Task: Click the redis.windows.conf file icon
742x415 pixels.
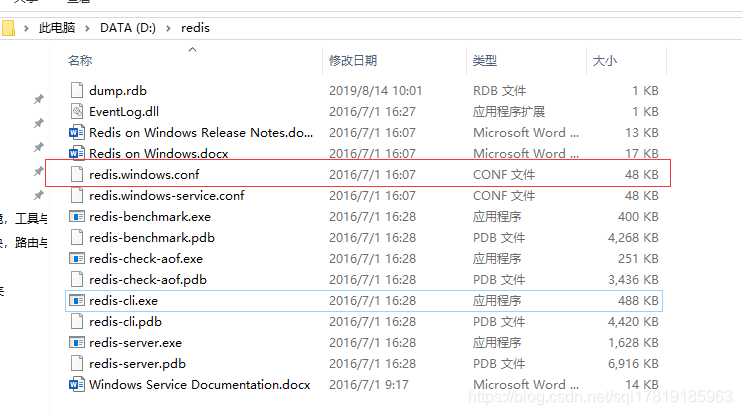Action: pos(77,174)
